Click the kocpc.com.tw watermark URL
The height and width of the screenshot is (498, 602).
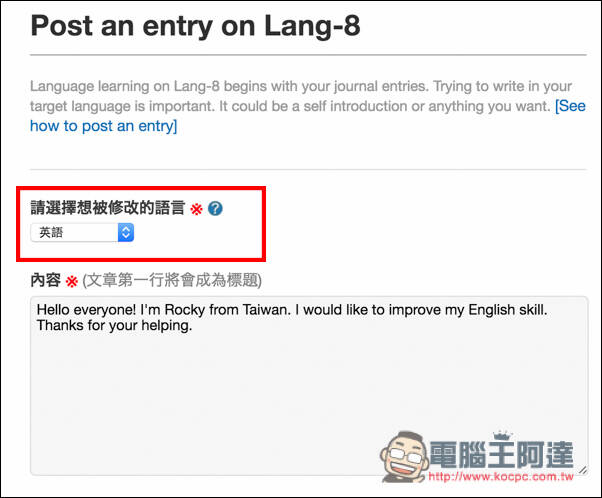(x=501, y=476)
